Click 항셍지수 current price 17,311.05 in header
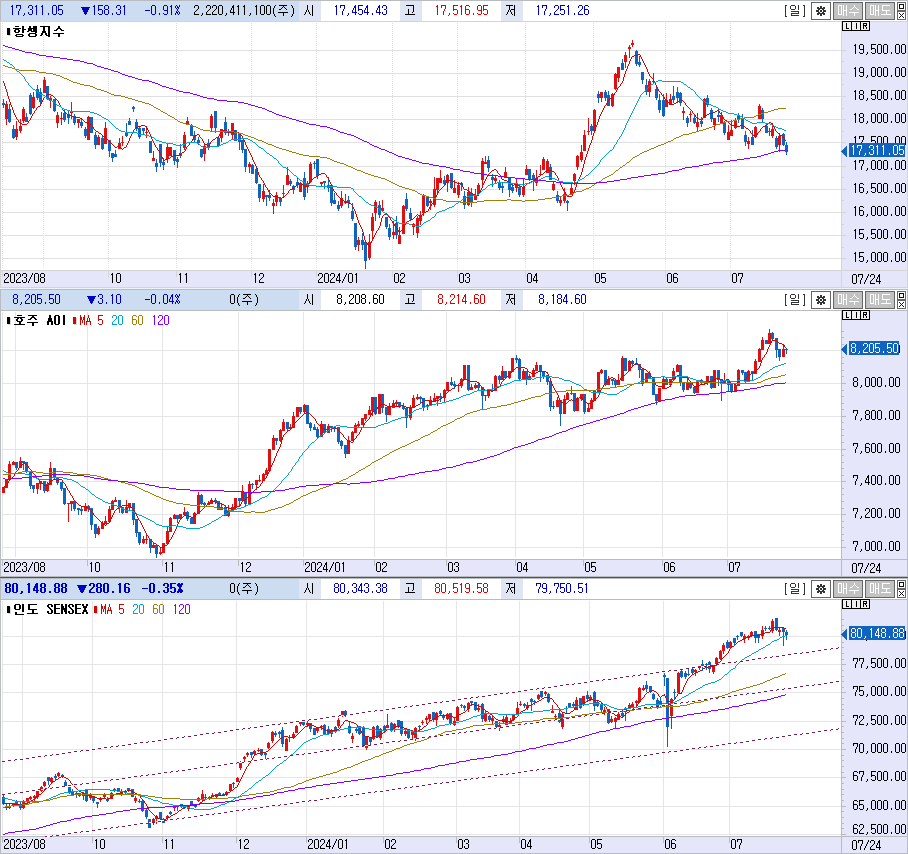 (x=36, y=10)
